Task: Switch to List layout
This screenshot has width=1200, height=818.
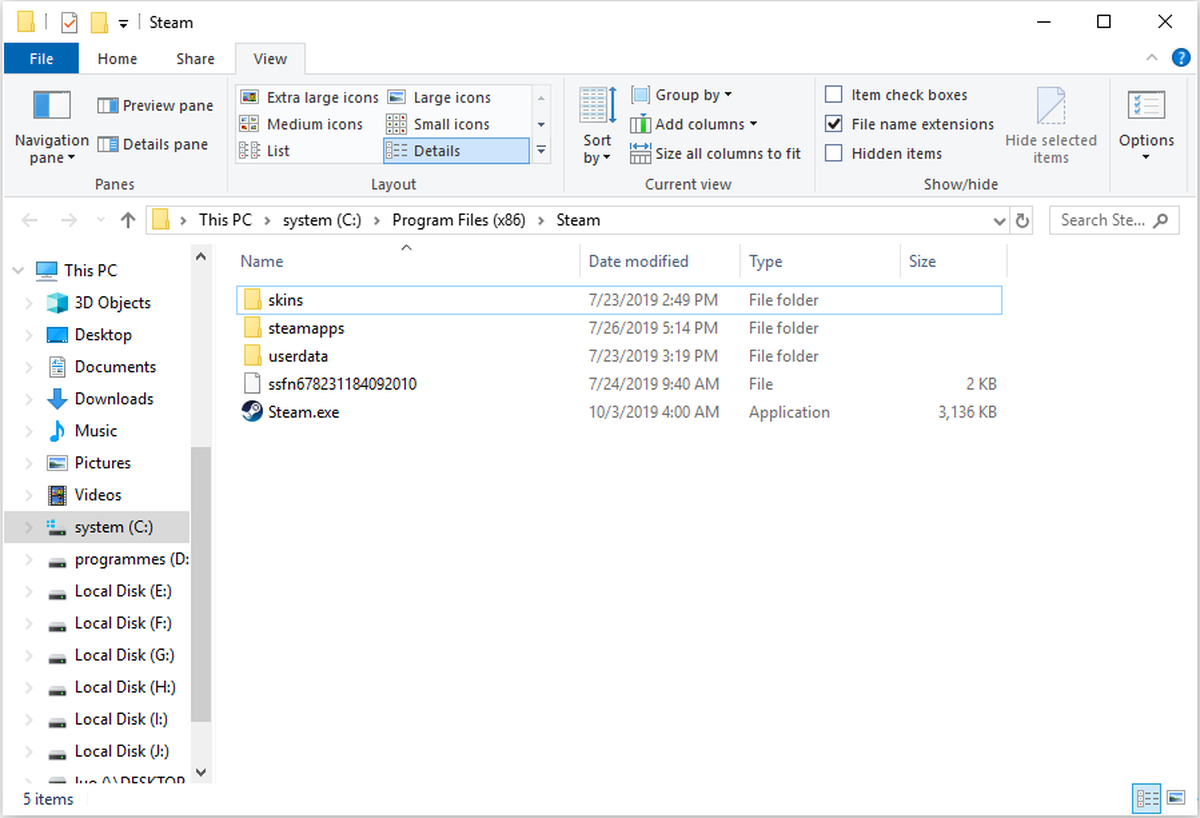Action: [x=265, y=151]
